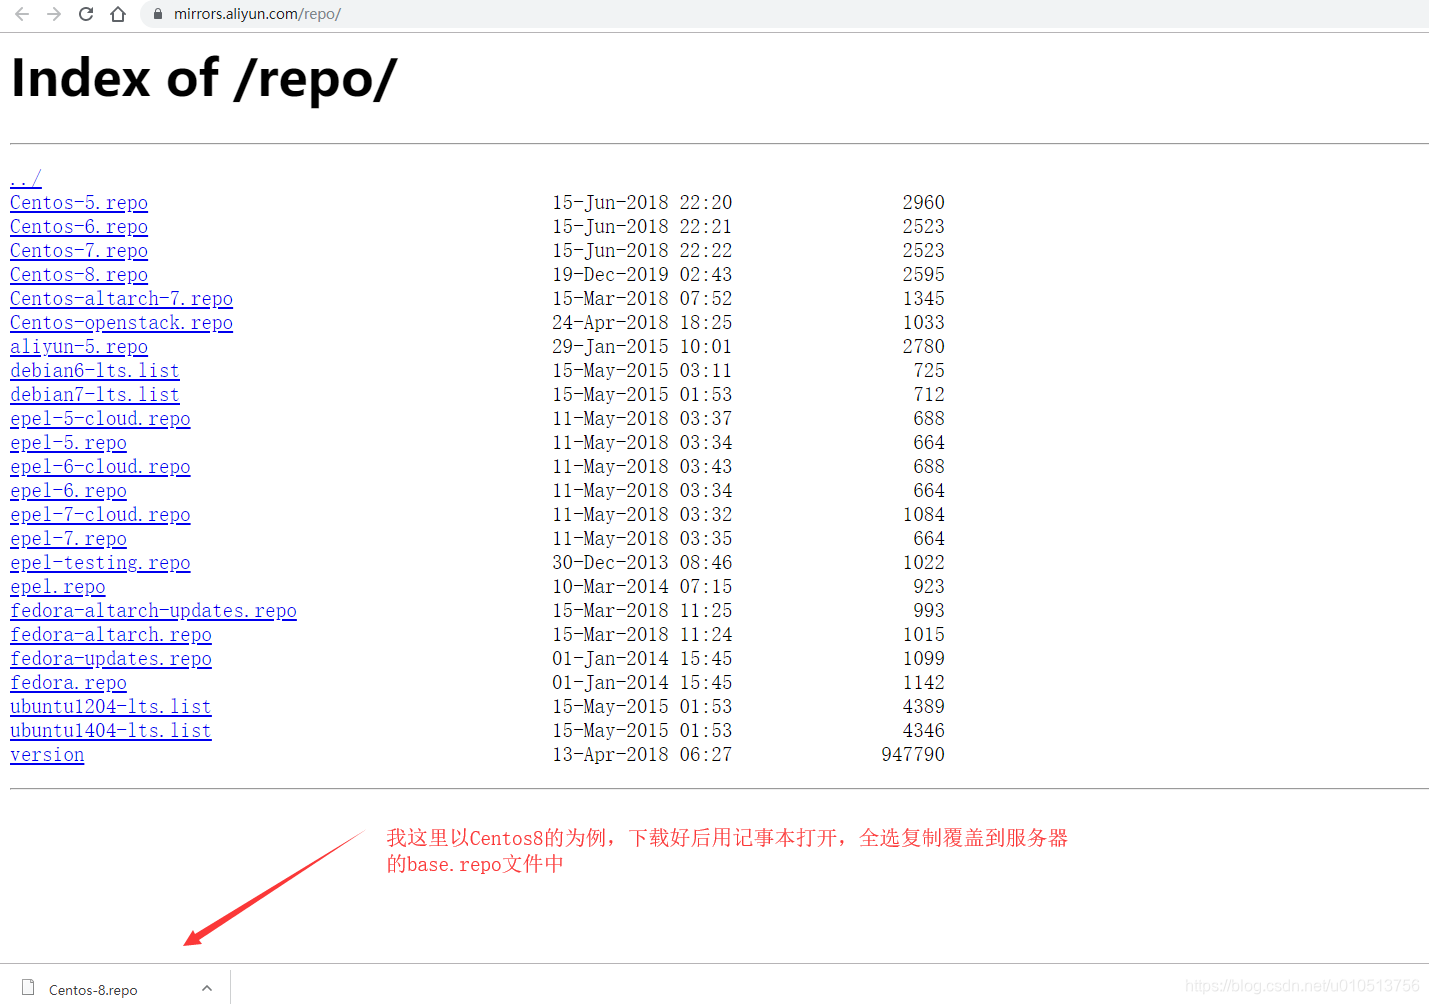
Task: Open the epel-5-cloud.repo link
Action: (x=100, y=419)
